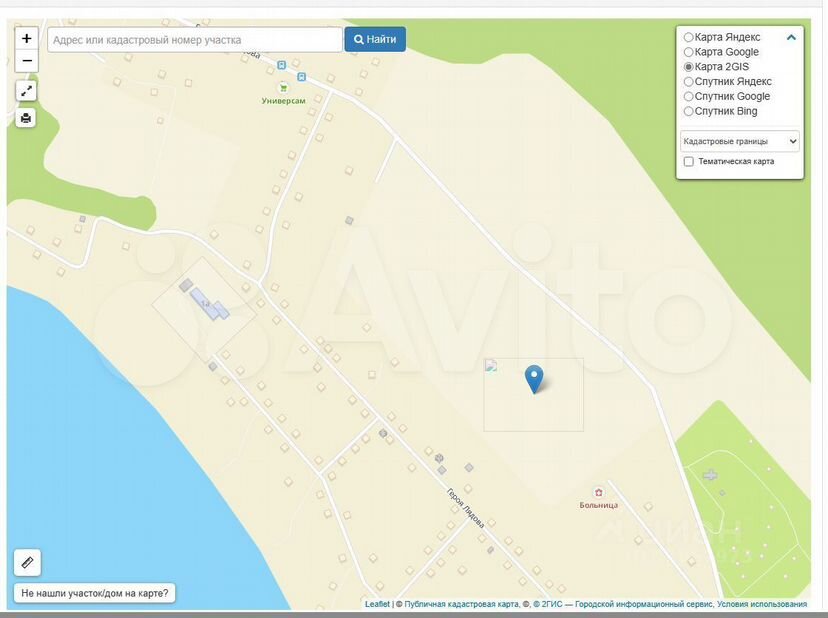Click the Больница hospital icon
The height and width of the screenshot is (618, 828).
[x=598, y=492]
